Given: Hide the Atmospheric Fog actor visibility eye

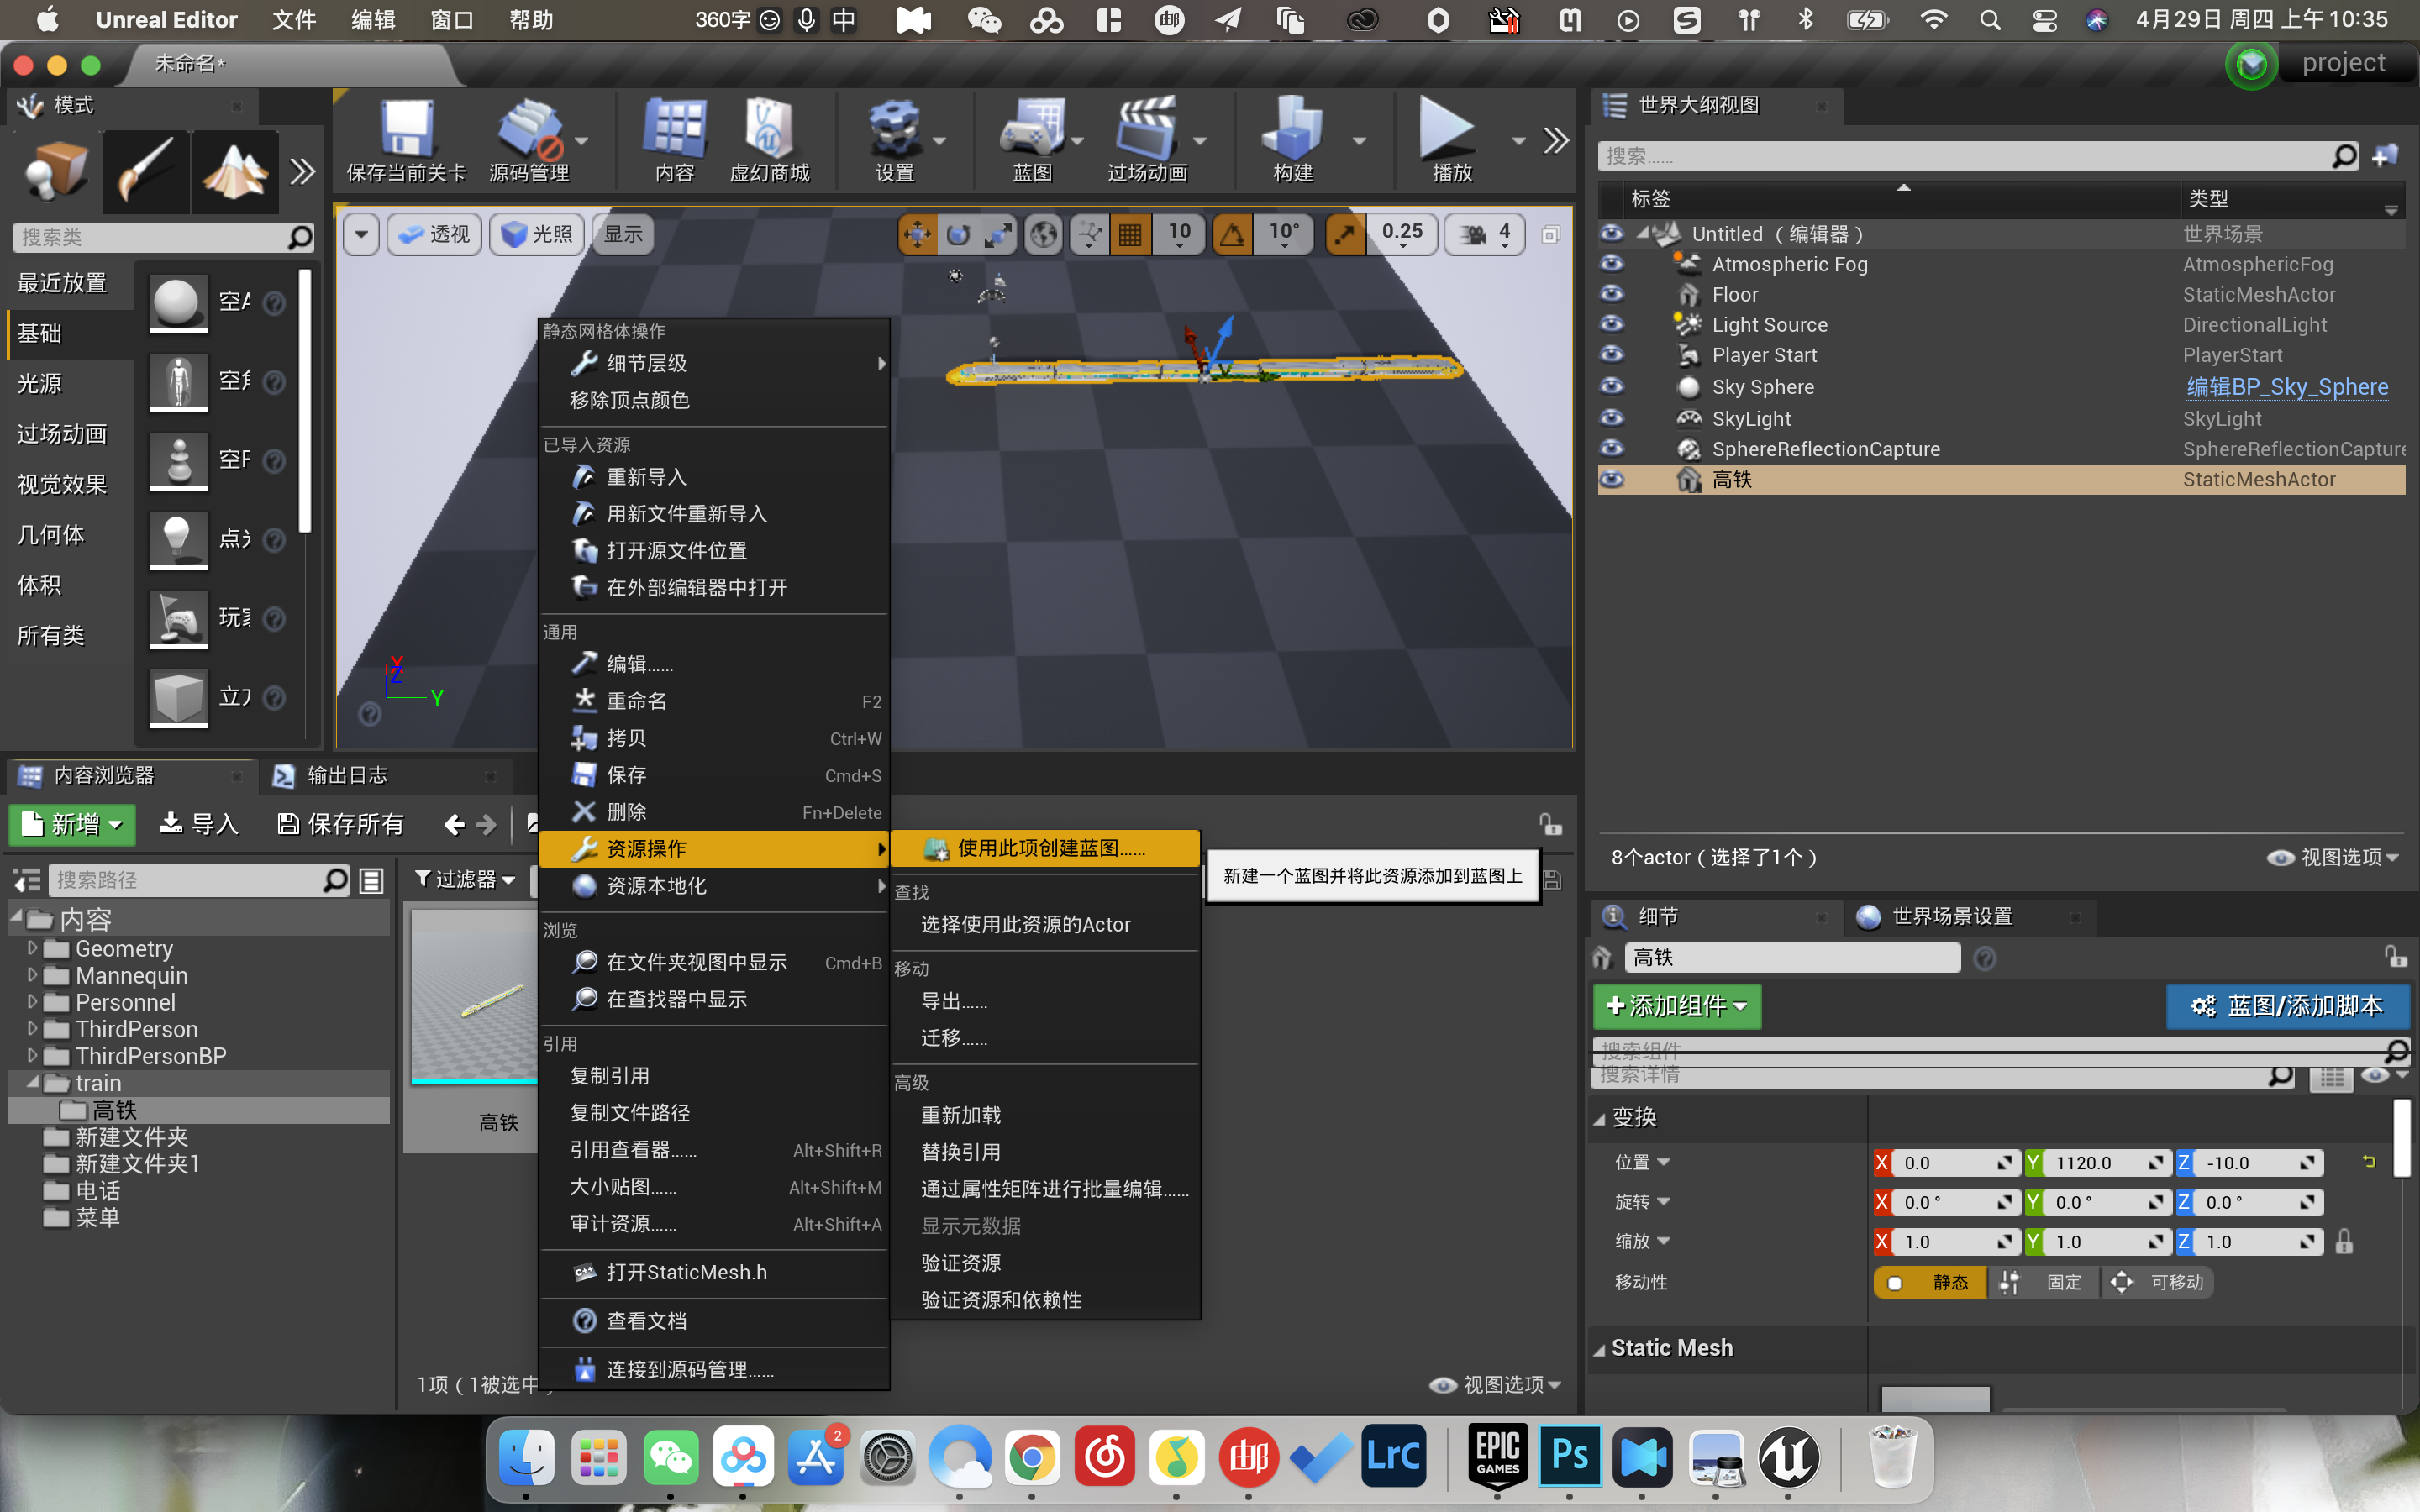Looking at the screenshot, I should pos(1612,263).
